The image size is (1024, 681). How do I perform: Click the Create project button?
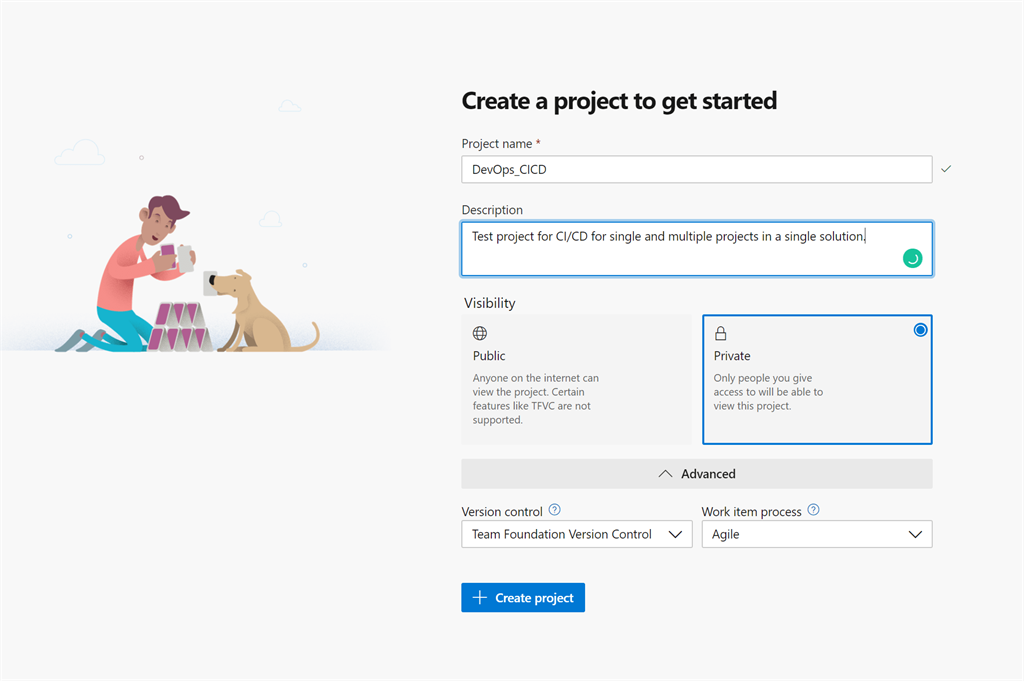(x=522, y=597)
